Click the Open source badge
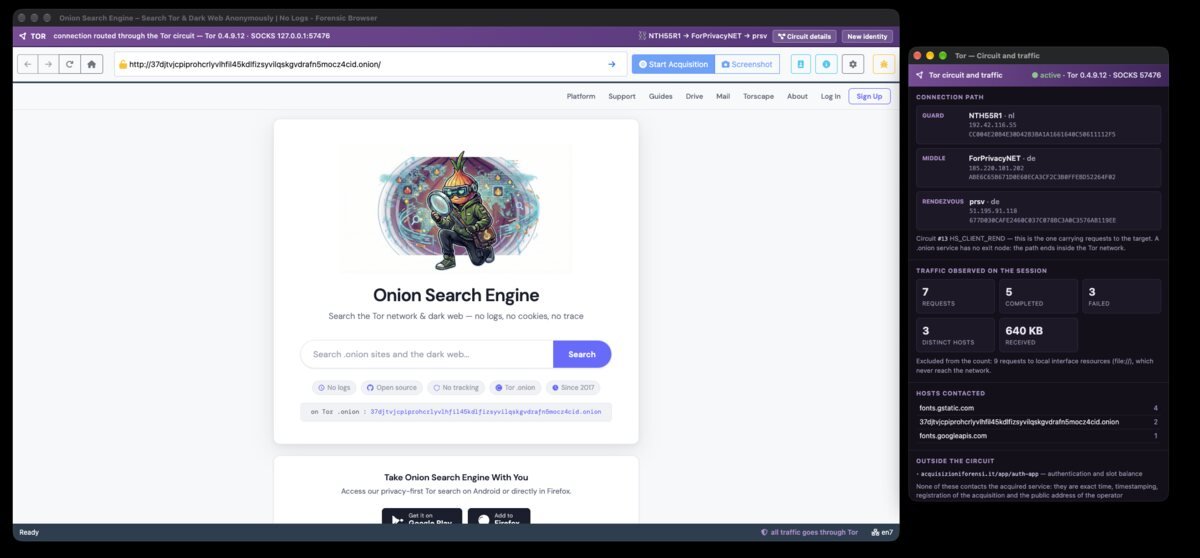This screenshot has height=558, width=1200. (x=391, y=387)
